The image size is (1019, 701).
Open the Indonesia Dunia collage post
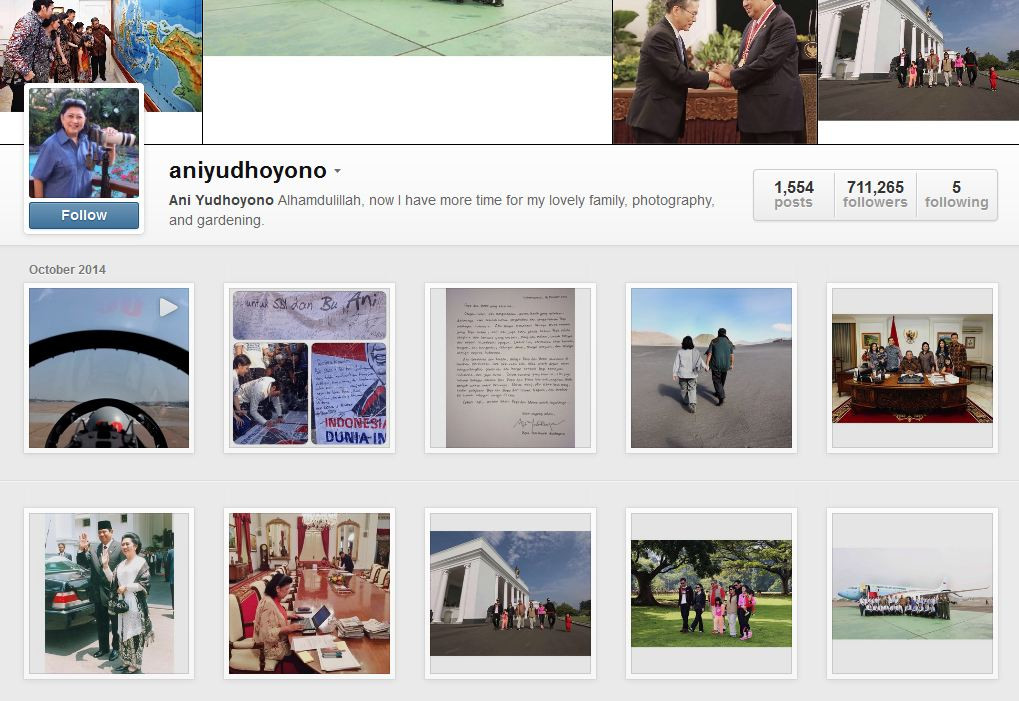point(309,368)
